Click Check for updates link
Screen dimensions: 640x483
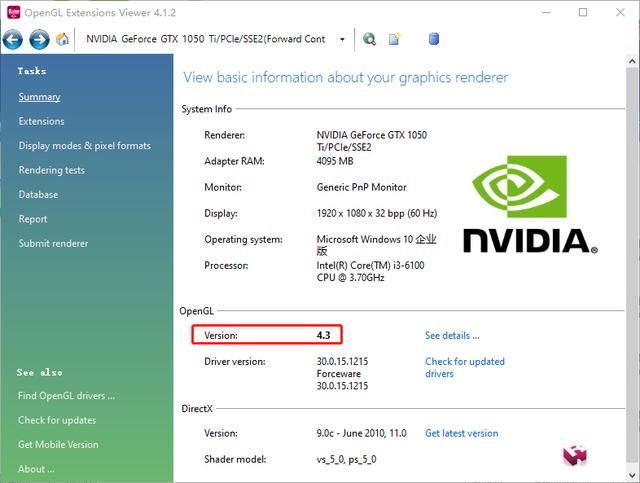(x=57, y=420)
